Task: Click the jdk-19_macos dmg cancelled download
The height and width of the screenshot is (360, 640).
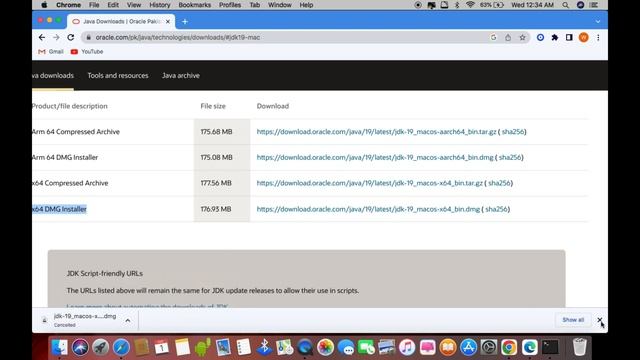Action: click(x=85, y=320)
